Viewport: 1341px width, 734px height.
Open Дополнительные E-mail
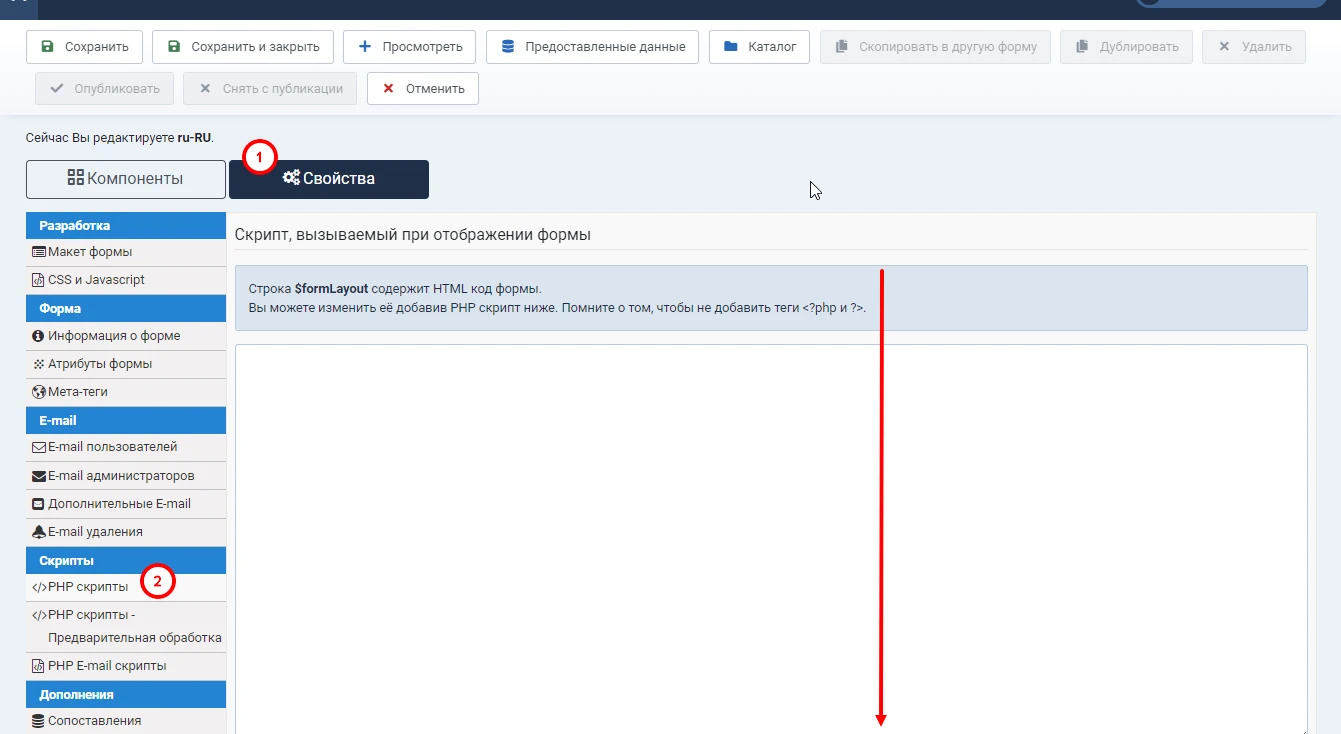point(126,504)
